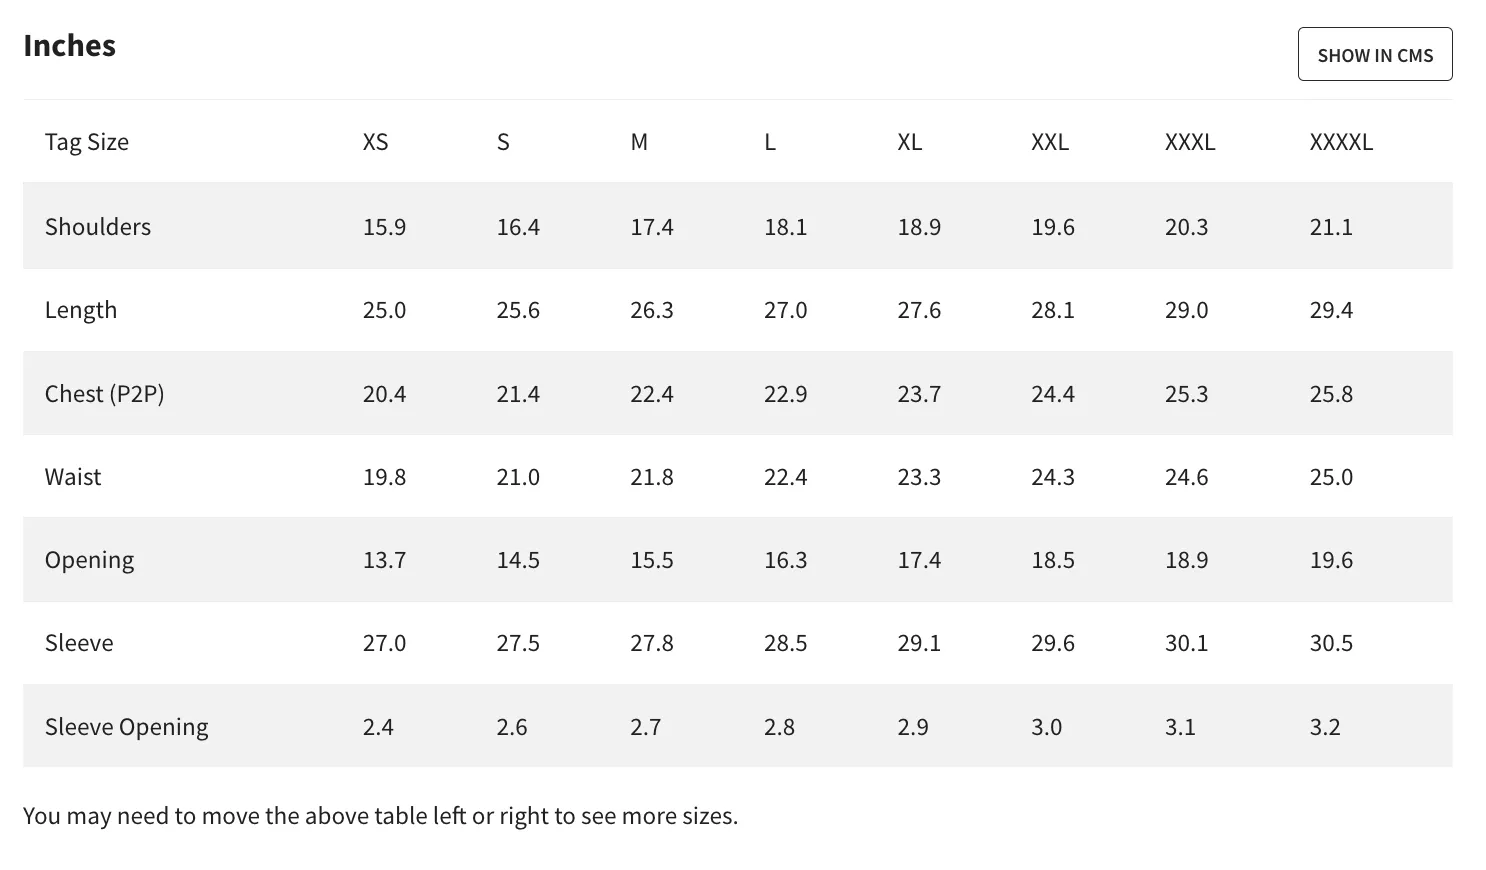Select the XL size column header
This screenshot has width=1486, height=870.
tap(909, 142)
